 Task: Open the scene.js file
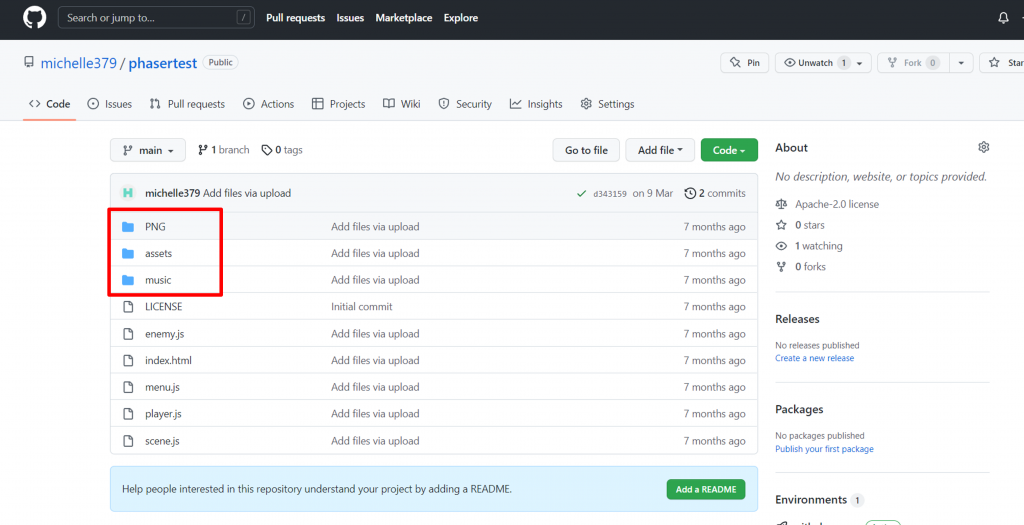click(x=162, y=441)
